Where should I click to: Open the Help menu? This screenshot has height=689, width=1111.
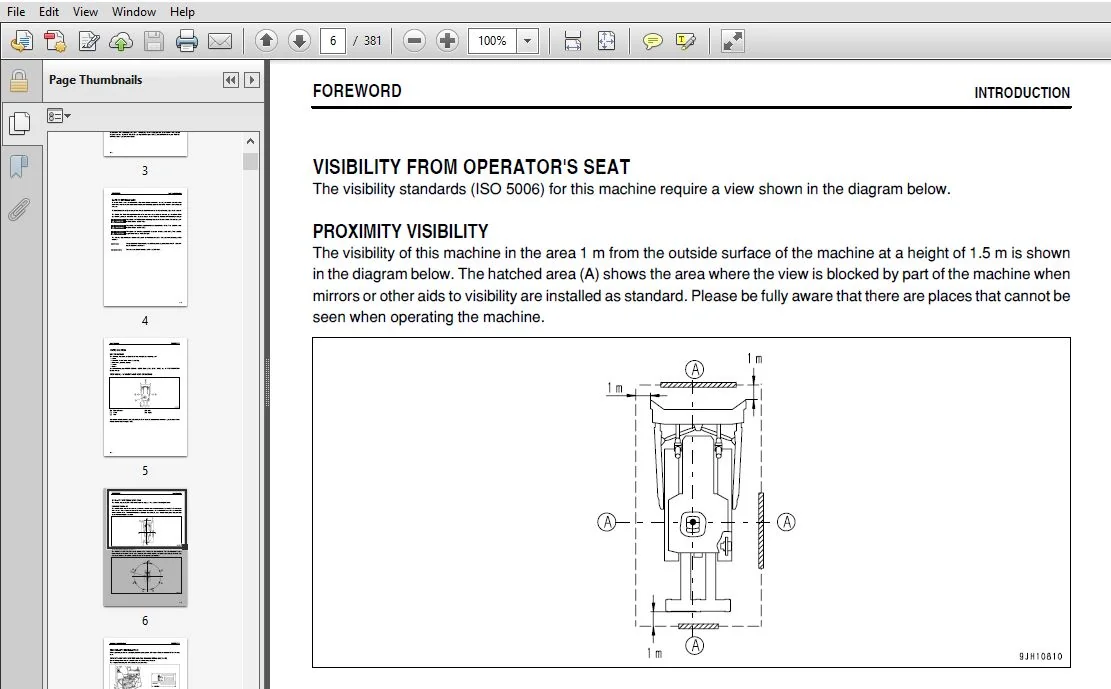click(x=182, y=11)
